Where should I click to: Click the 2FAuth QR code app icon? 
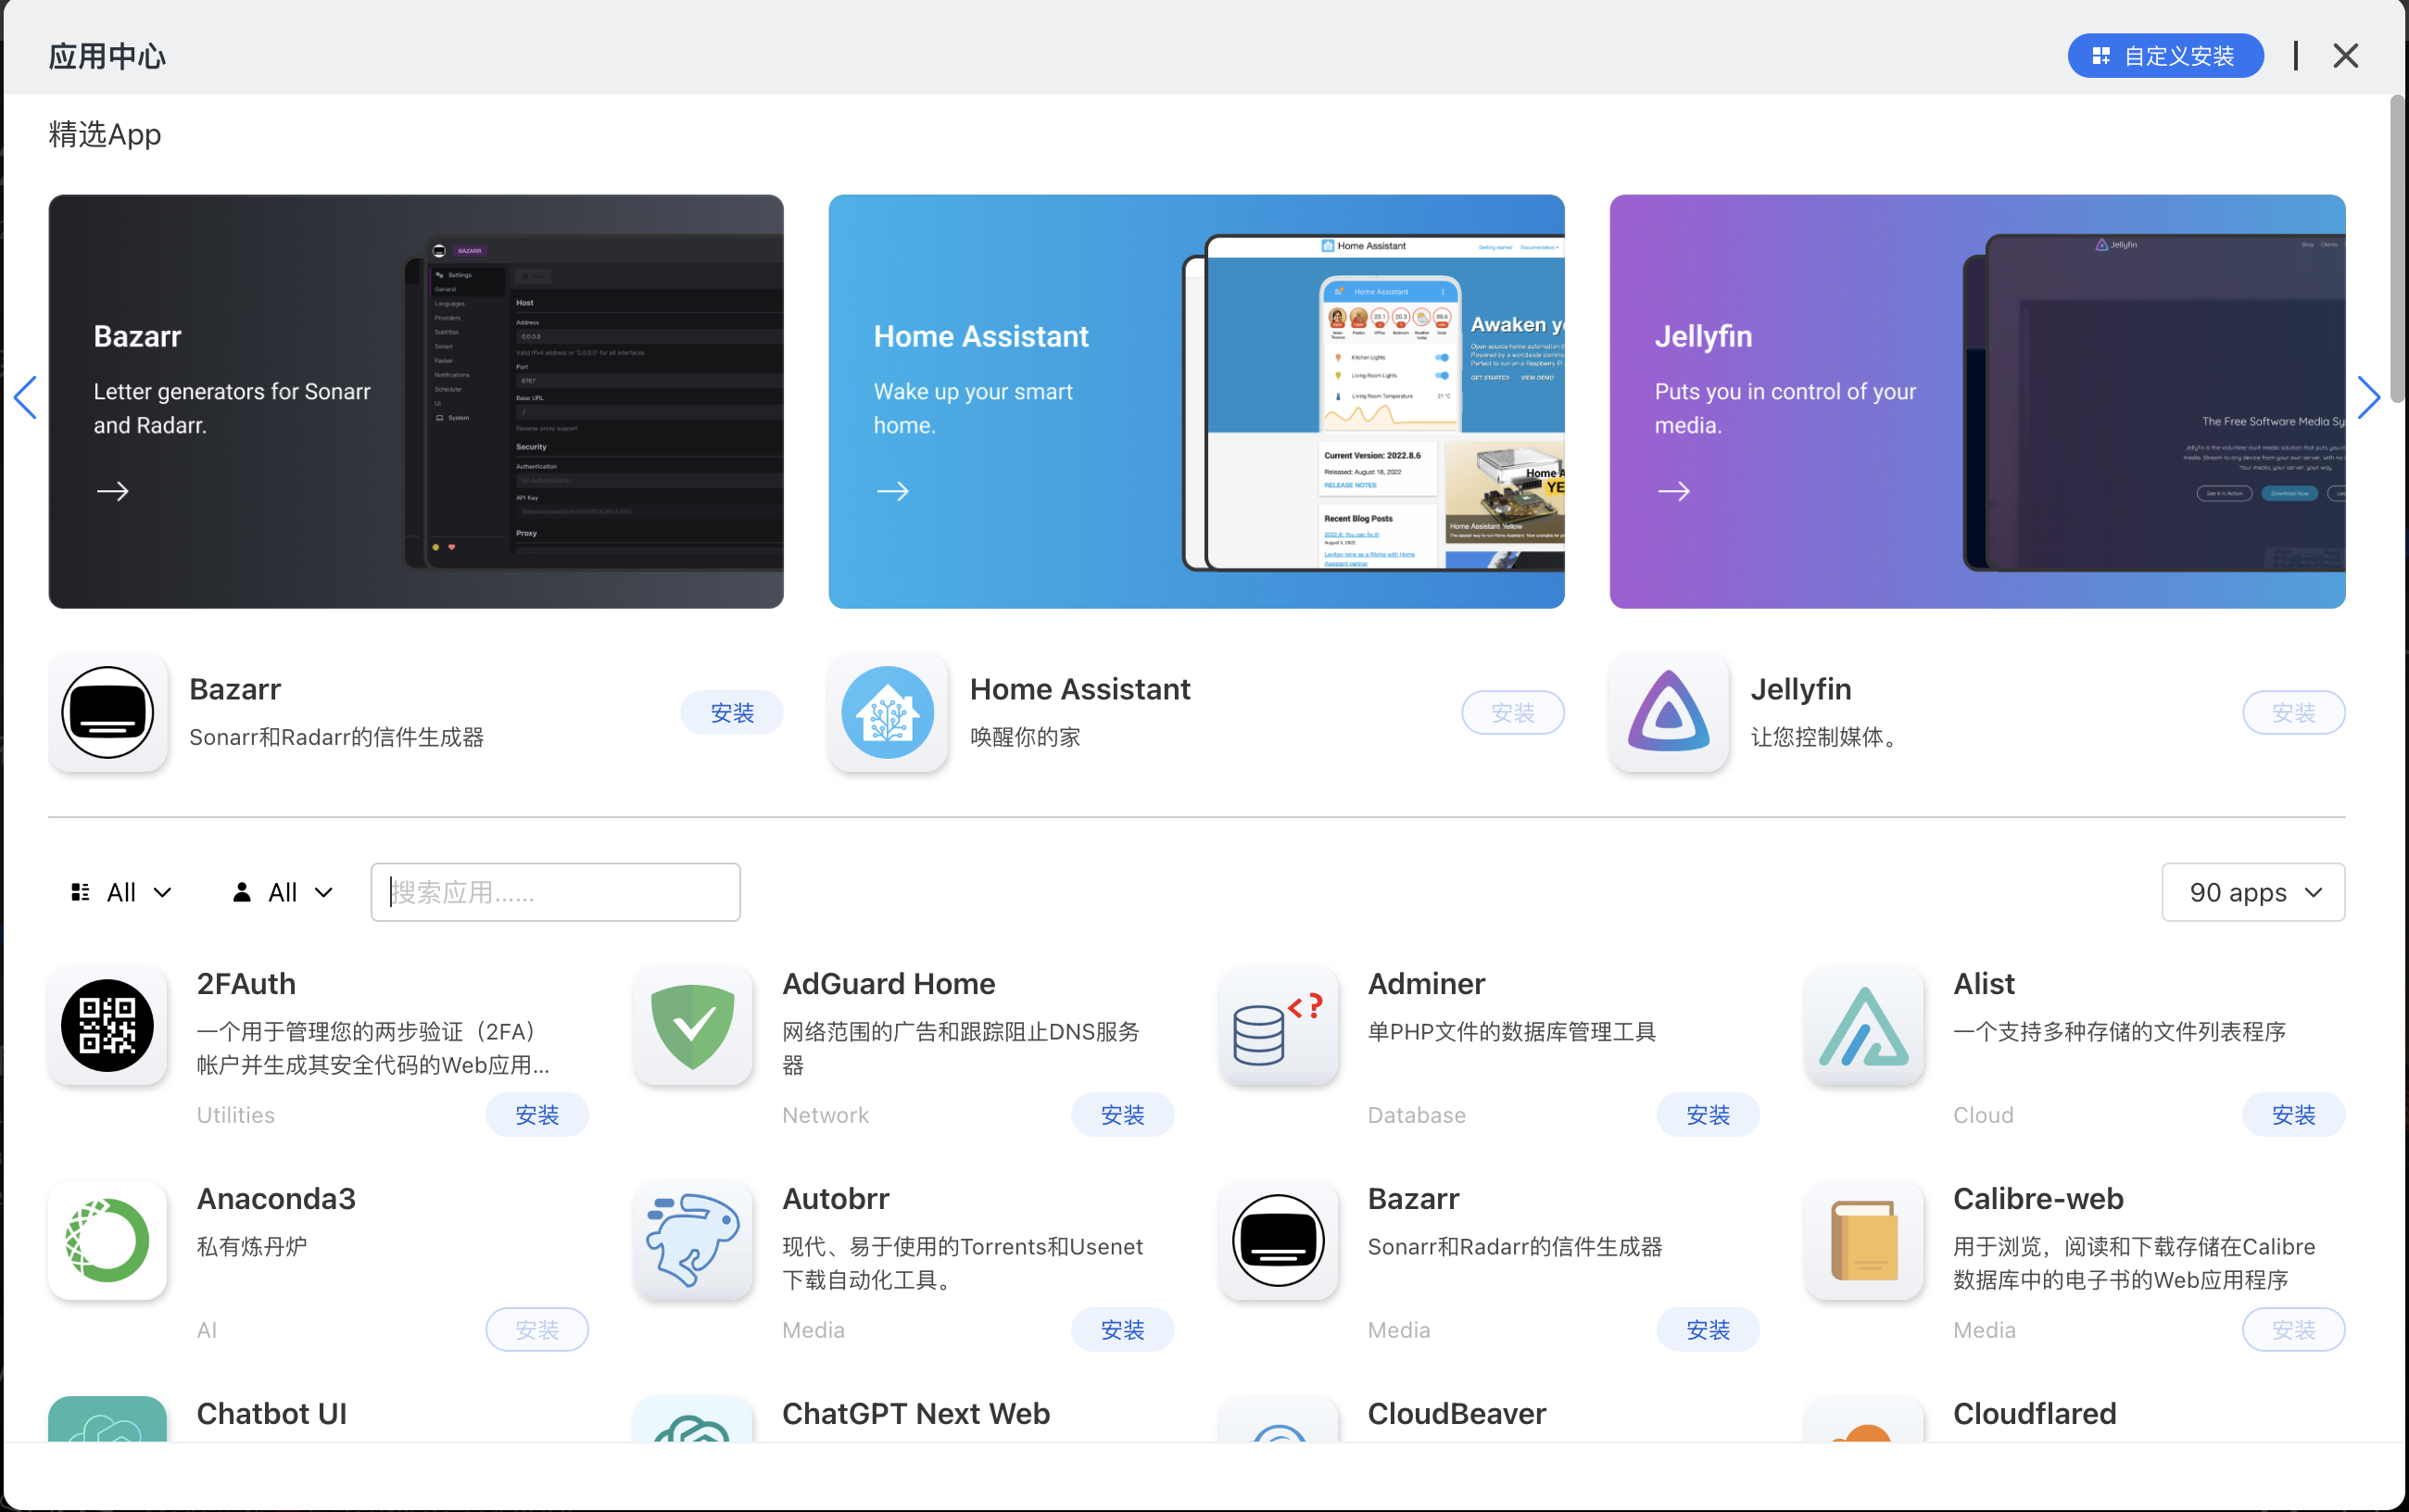107,1025
